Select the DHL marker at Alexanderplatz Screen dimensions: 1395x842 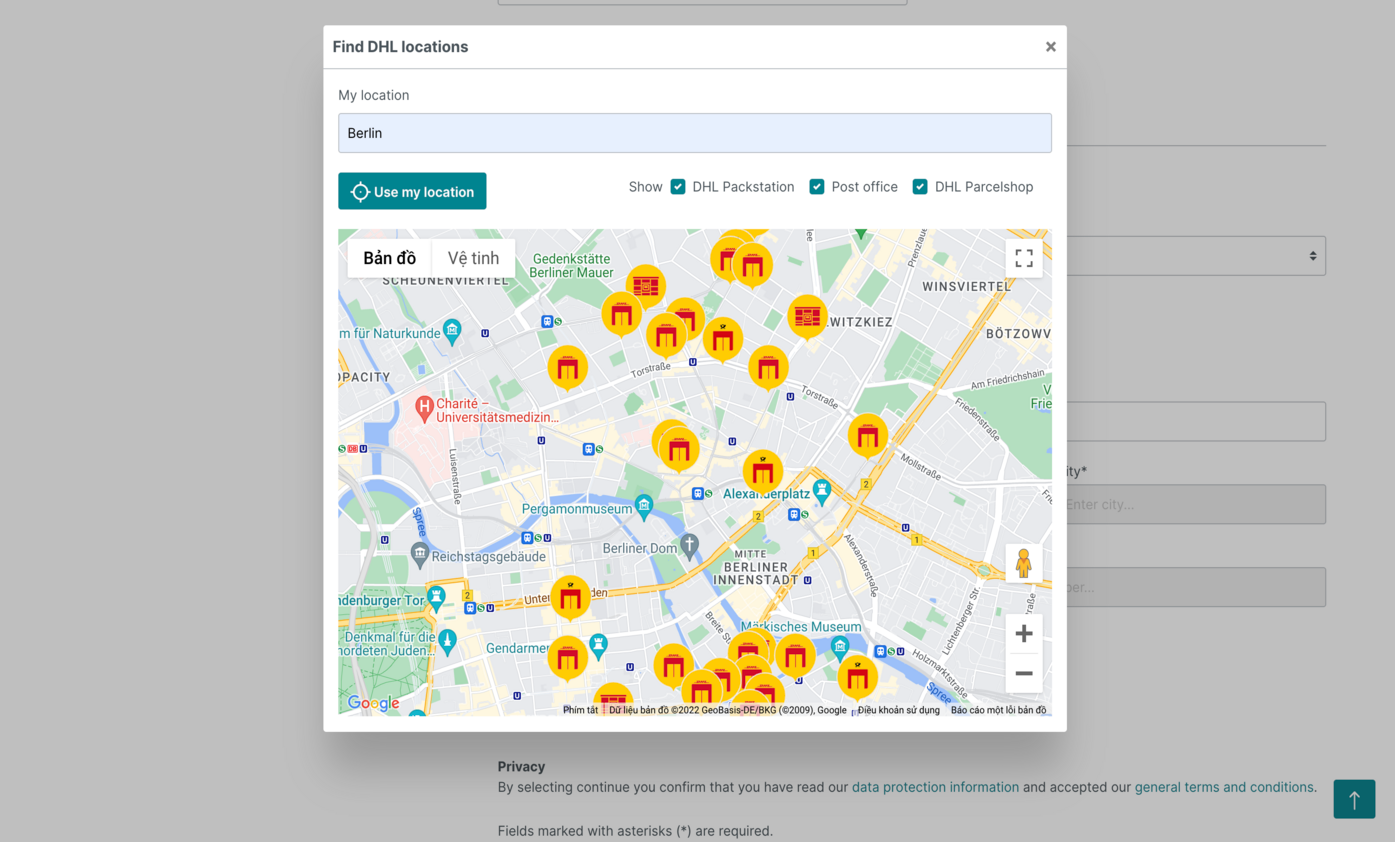763,471
